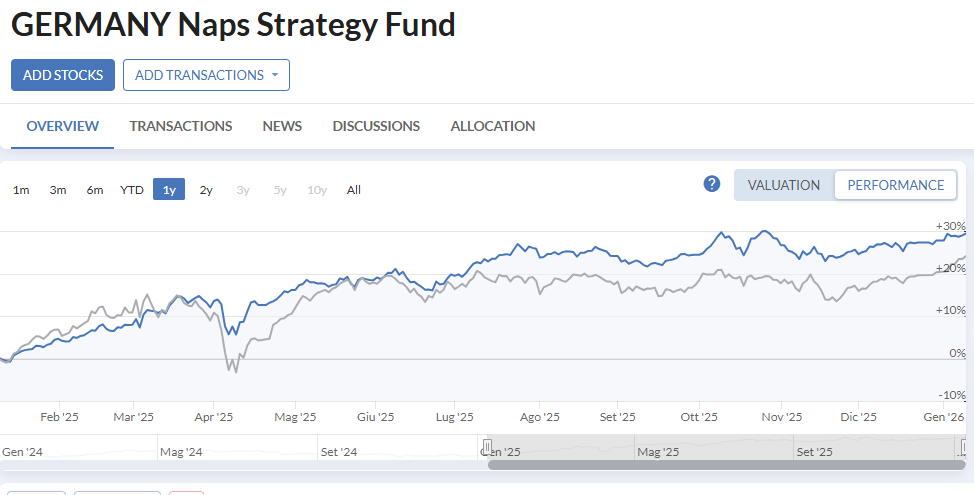Image resolution: width=974 pixels, height=495 pixels.
Task: Open the TRANSACTIONS tab
Action: coord(181,126)
